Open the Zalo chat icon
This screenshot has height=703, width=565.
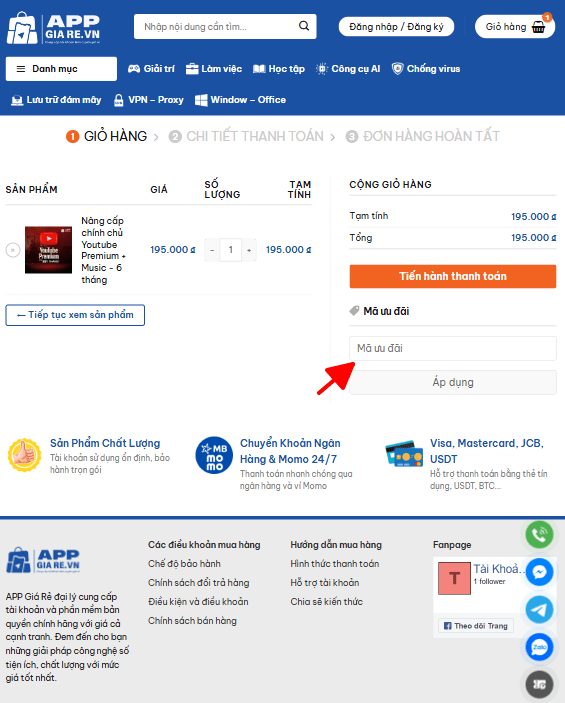point(539,647)
